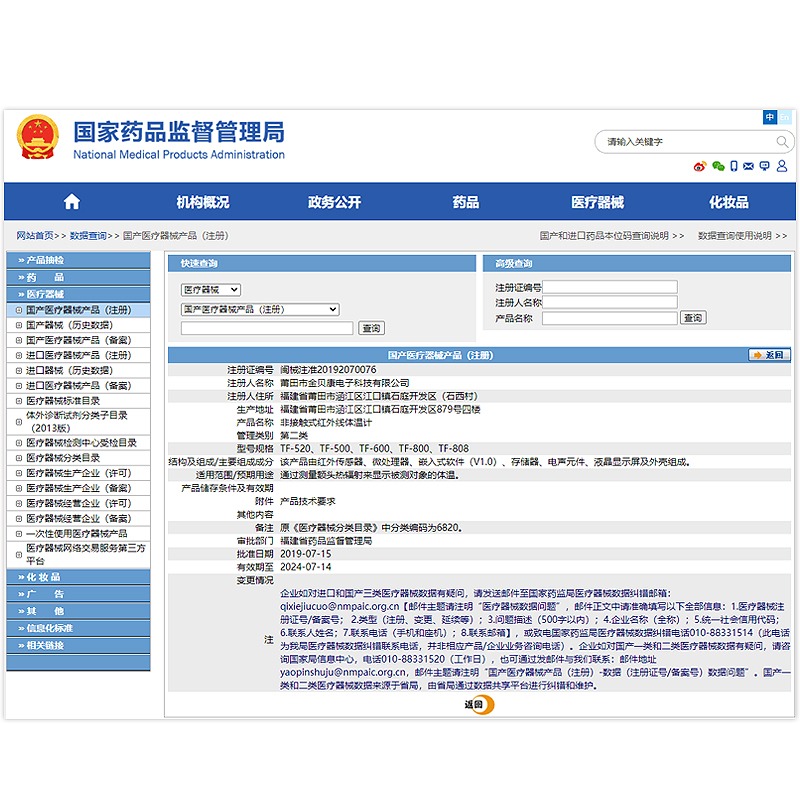Follow the 数据查询 breadcrumb link
Screen dimensions: 800x800
click(88, 235)
